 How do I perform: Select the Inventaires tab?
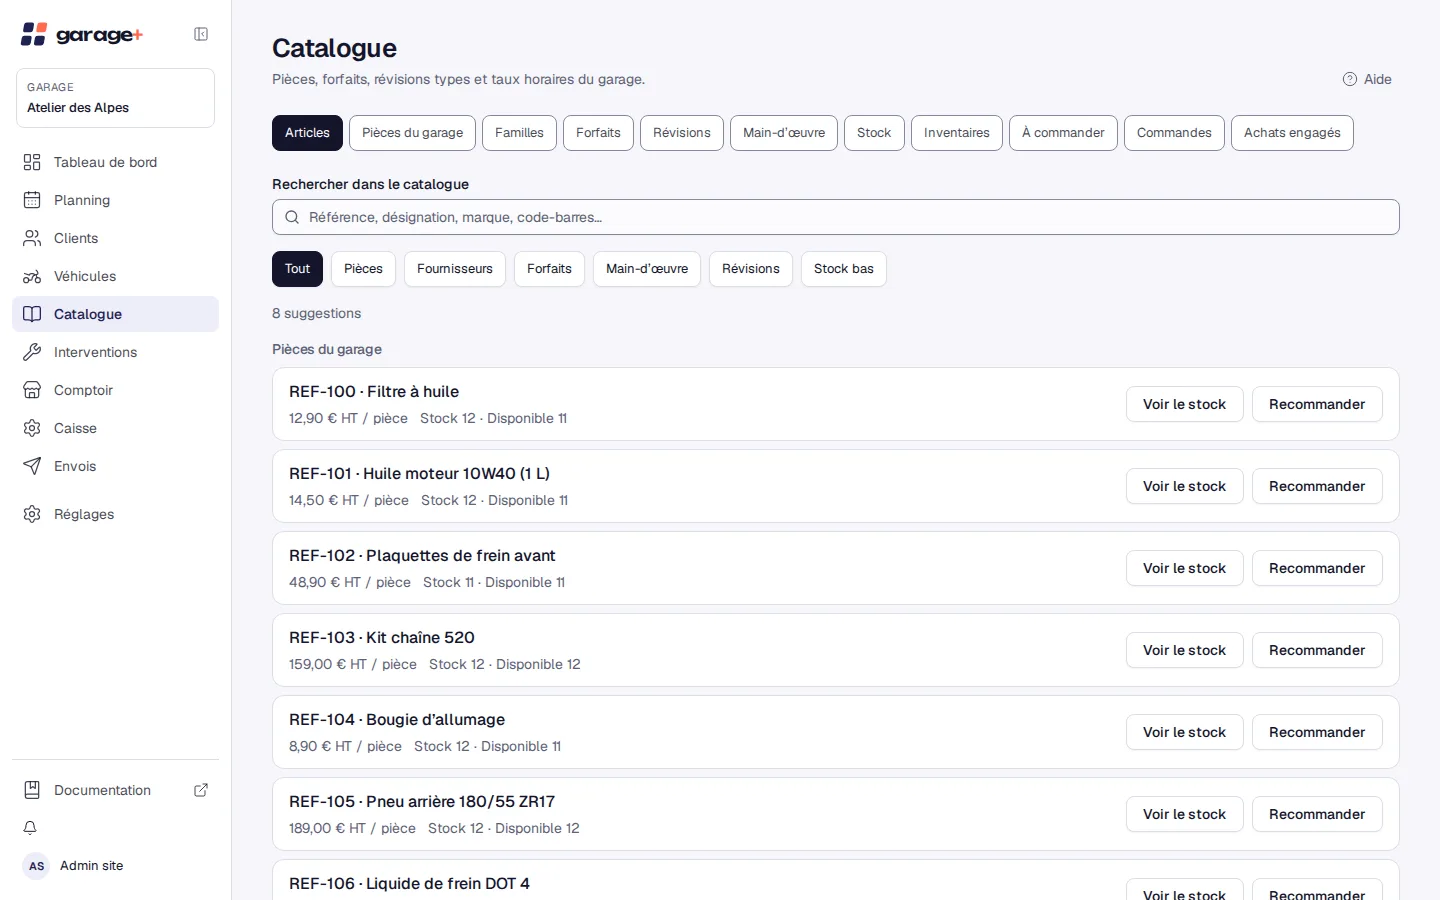point(957,133)
